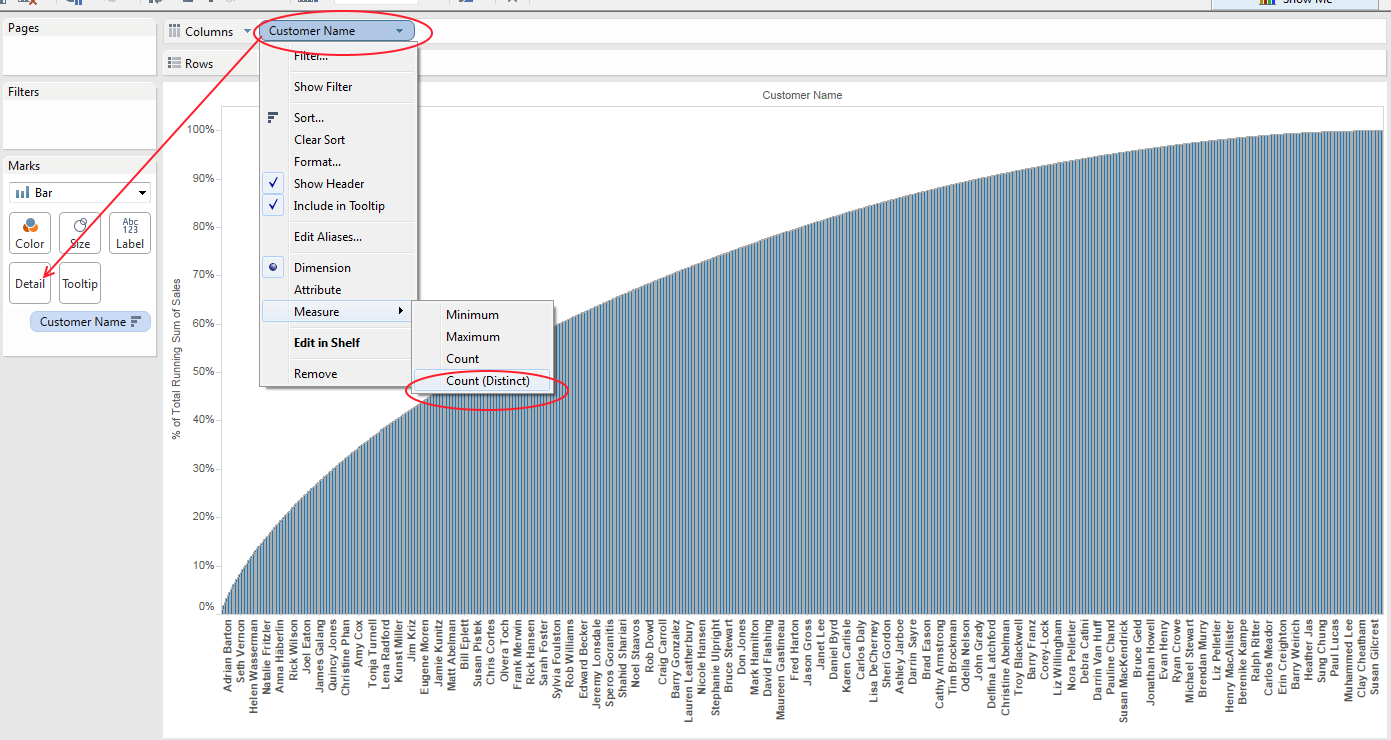1391x740 pixels.
Task: Open the Label marks card
Action: 130,232
